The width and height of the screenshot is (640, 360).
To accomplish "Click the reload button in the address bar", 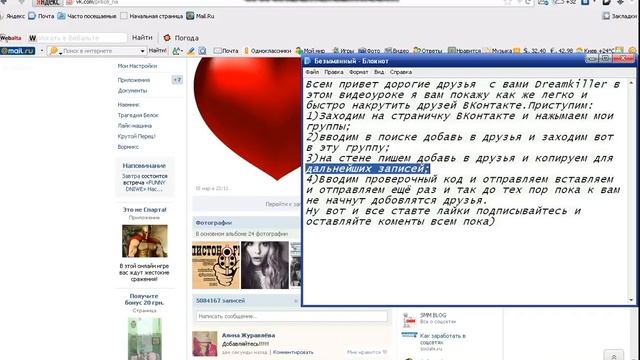I will 528,2.
